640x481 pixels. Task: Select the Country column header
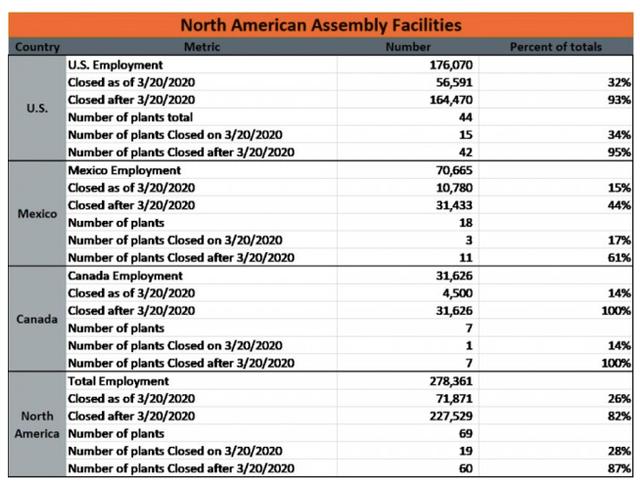point(37,47)
